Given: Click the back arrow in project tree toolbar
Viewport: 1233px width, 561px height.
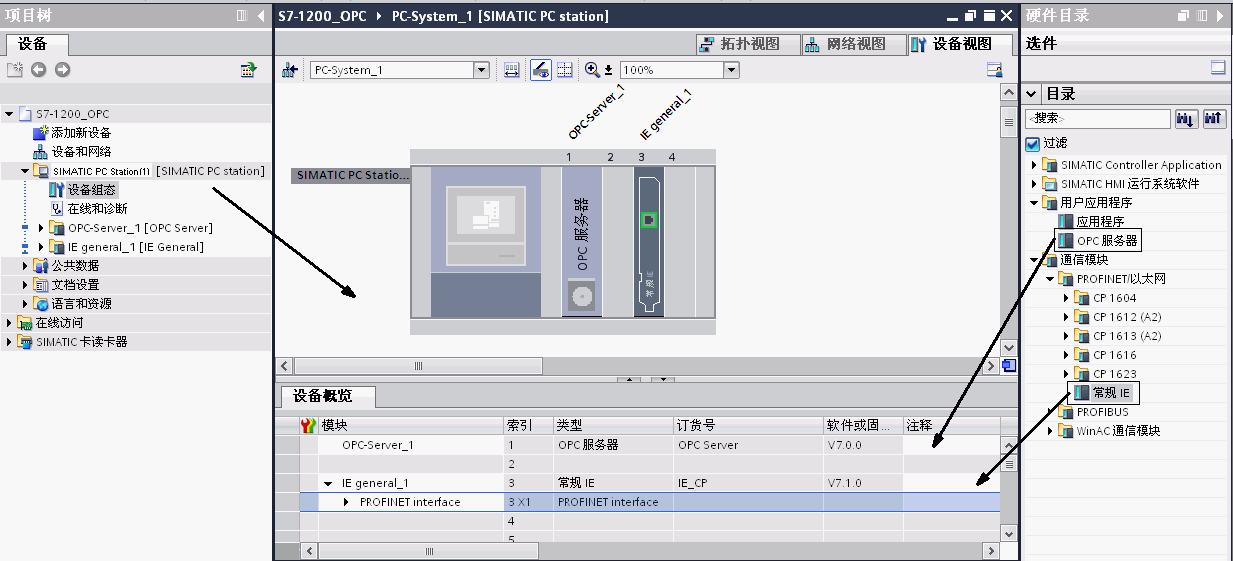Looking at the screenshot, I should click(x=38, y=70).
